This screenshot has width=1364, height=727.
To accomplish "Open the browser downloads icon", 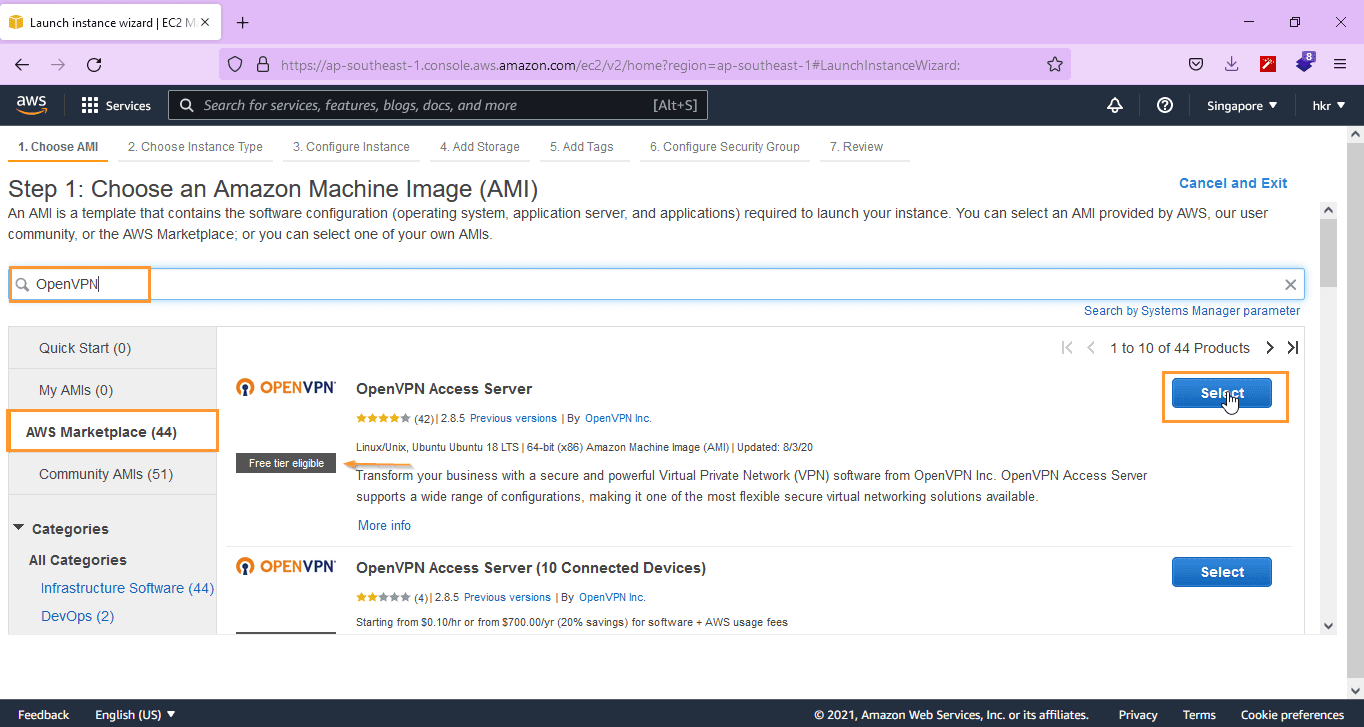I will (1232, 64).
